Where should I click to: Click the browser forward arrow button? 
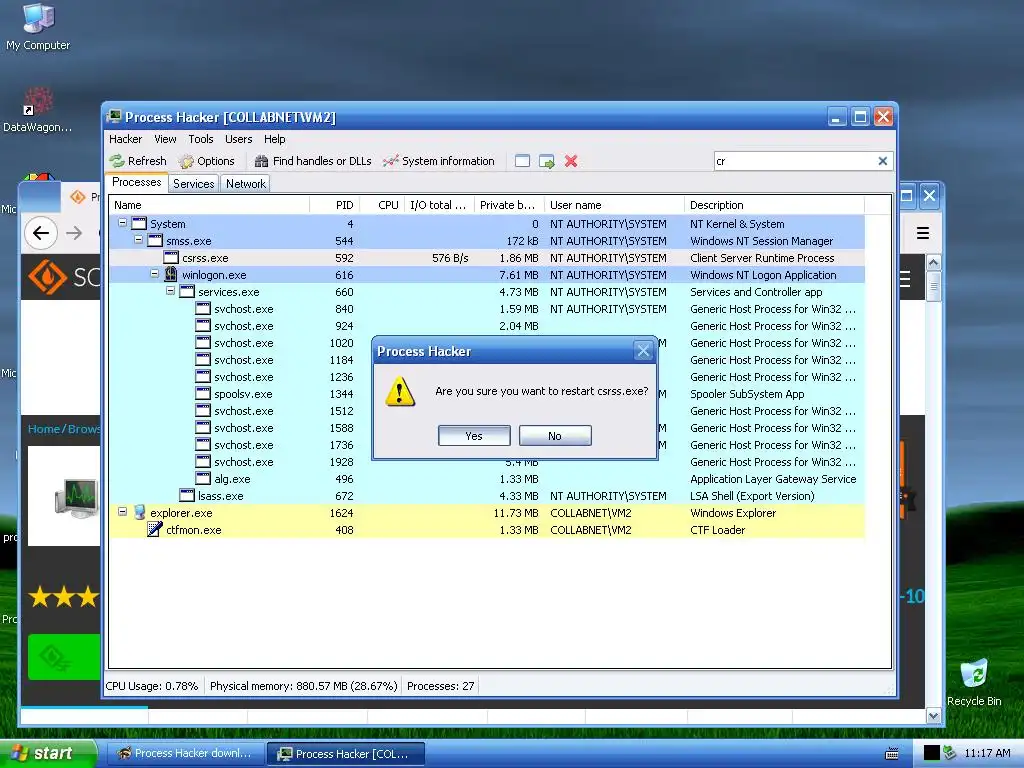74,233
